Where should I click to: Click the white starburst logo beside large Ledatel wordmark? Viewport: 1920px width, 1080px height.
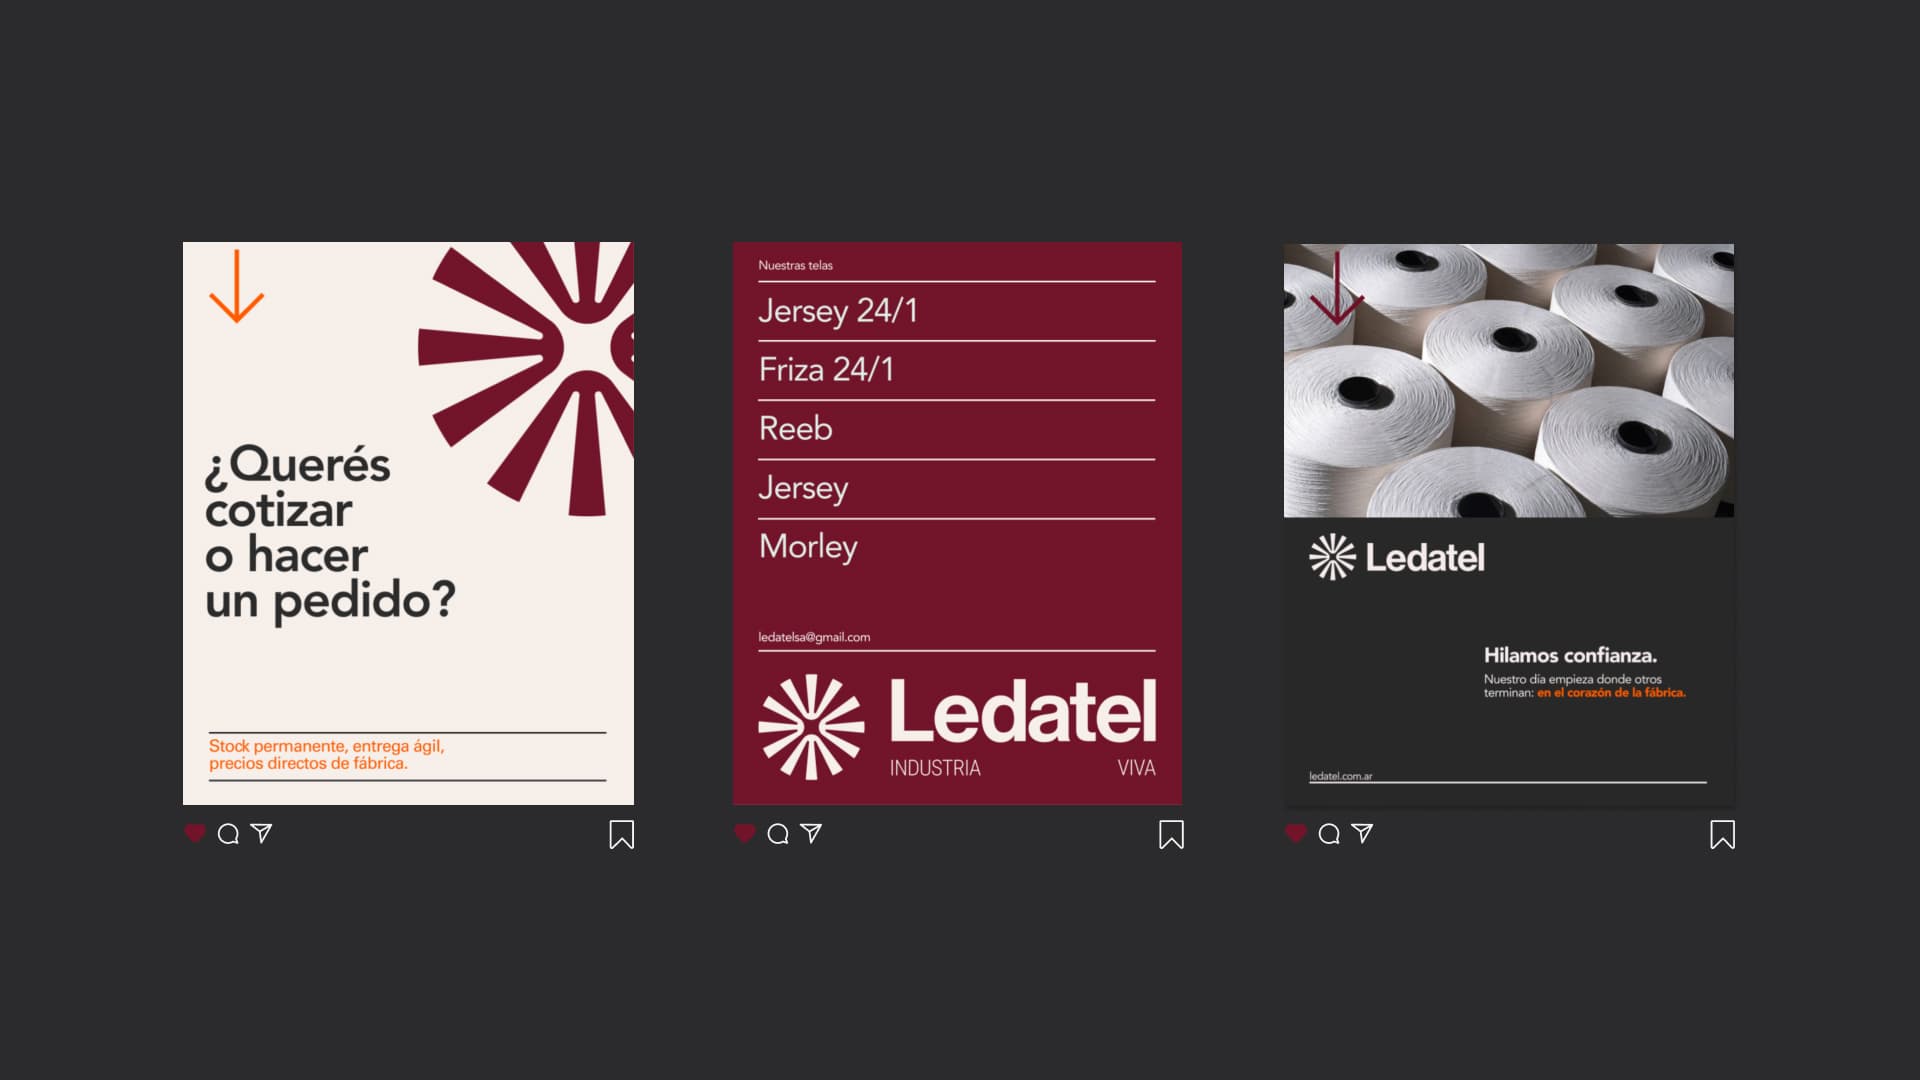[811, 727]
